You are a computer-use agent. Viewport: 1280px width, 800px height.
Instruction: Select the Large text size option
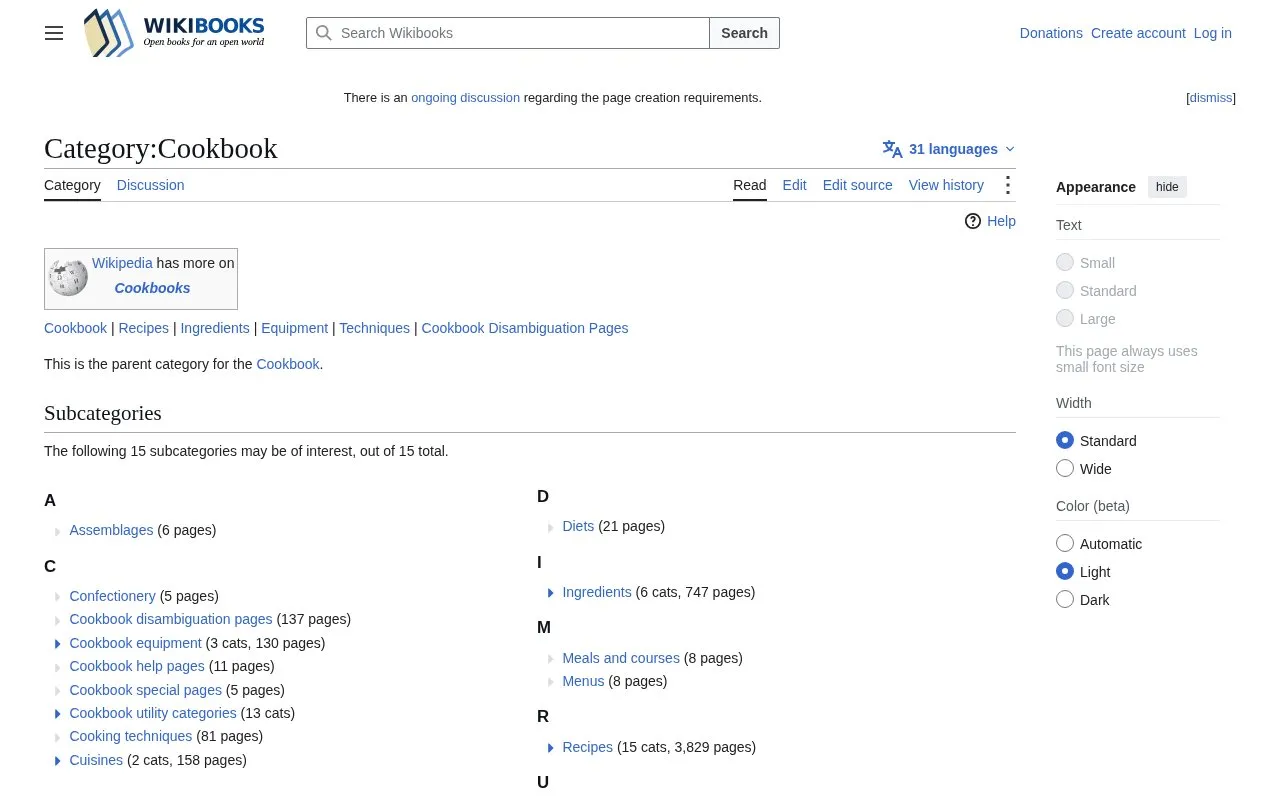tap(1065, 318)
